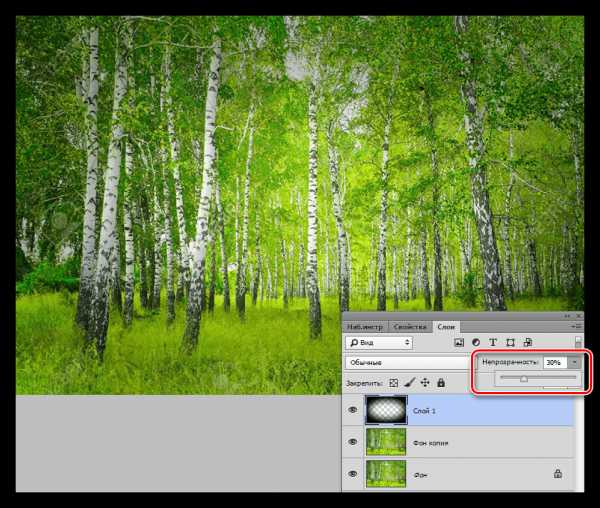Select the Слой 1 layer name

click(424, 411)
